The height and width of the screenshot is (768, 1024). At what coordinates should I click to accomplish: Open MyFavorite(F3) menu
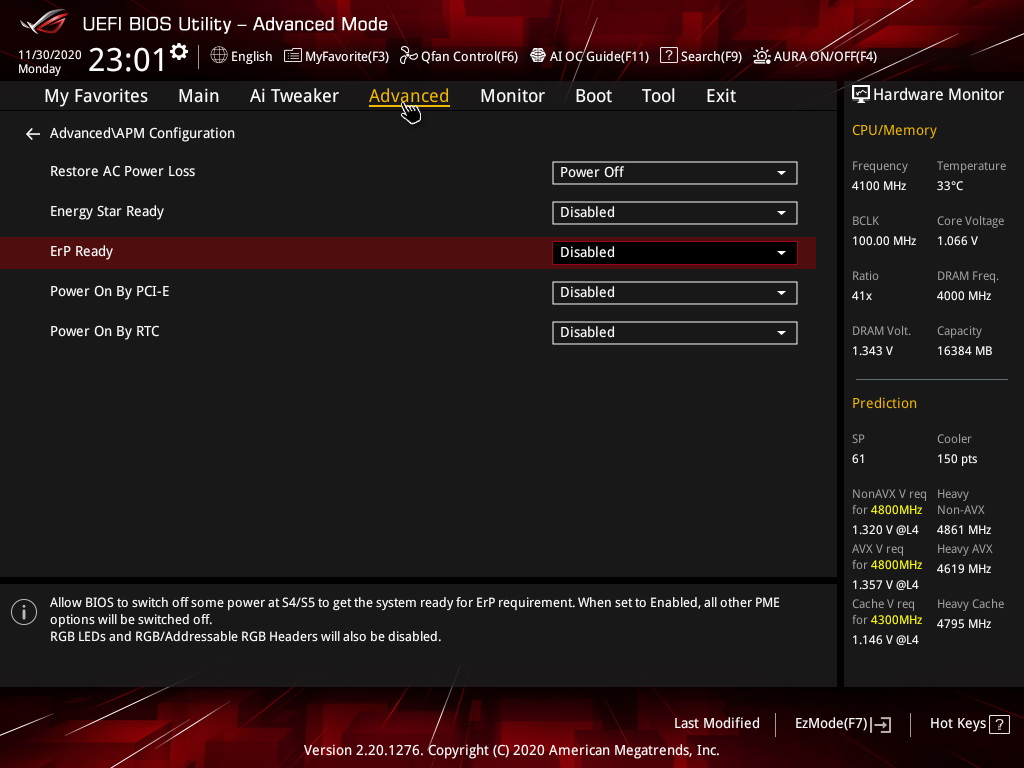click(336, 56)
